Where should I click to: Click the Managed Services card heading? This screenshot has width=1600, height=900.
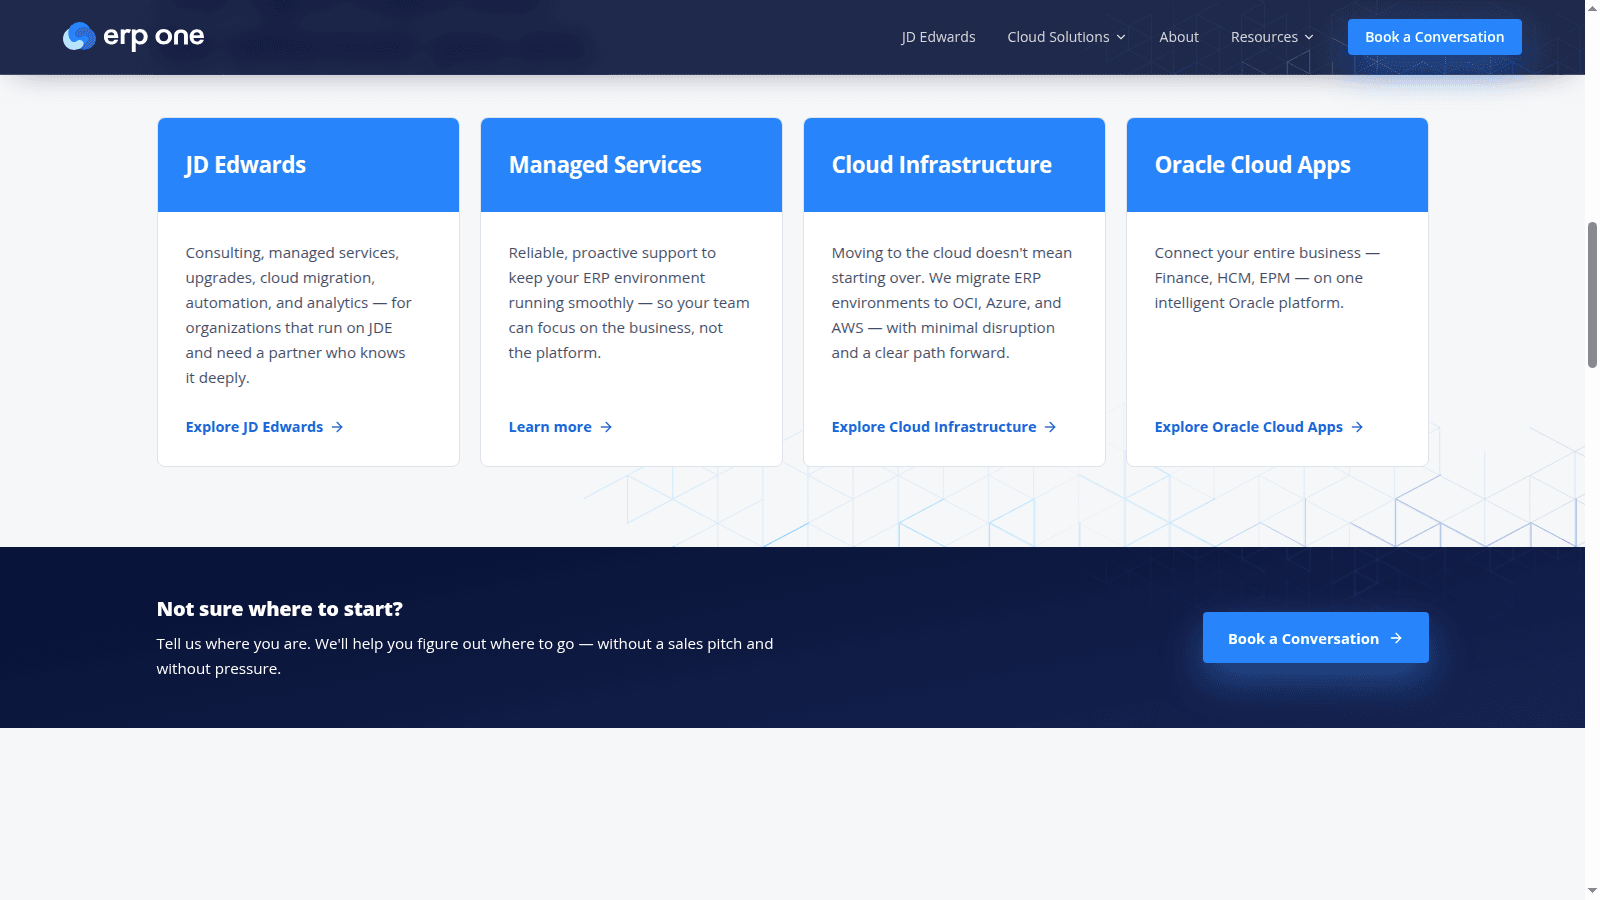tap(605, 165)
